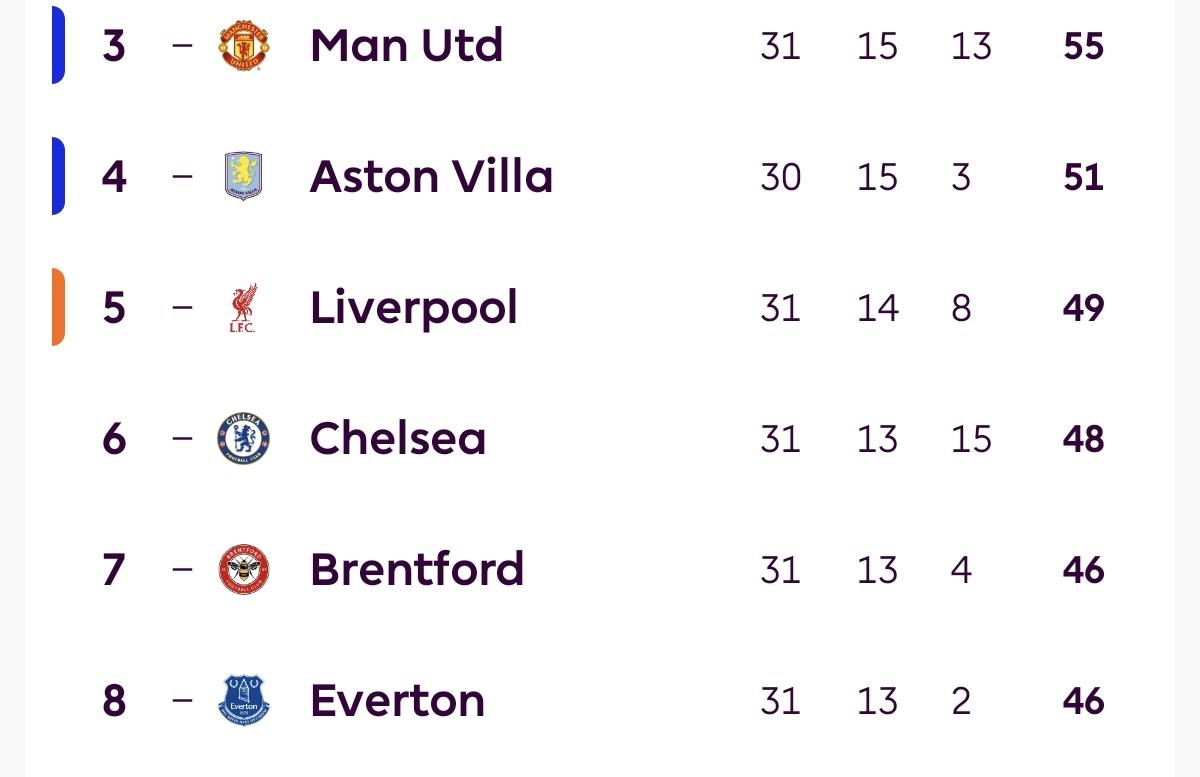Click Man Utd's 55 points total
Image resolution: width=1200 pixels, height=777 pixels.
(1083, 46)
